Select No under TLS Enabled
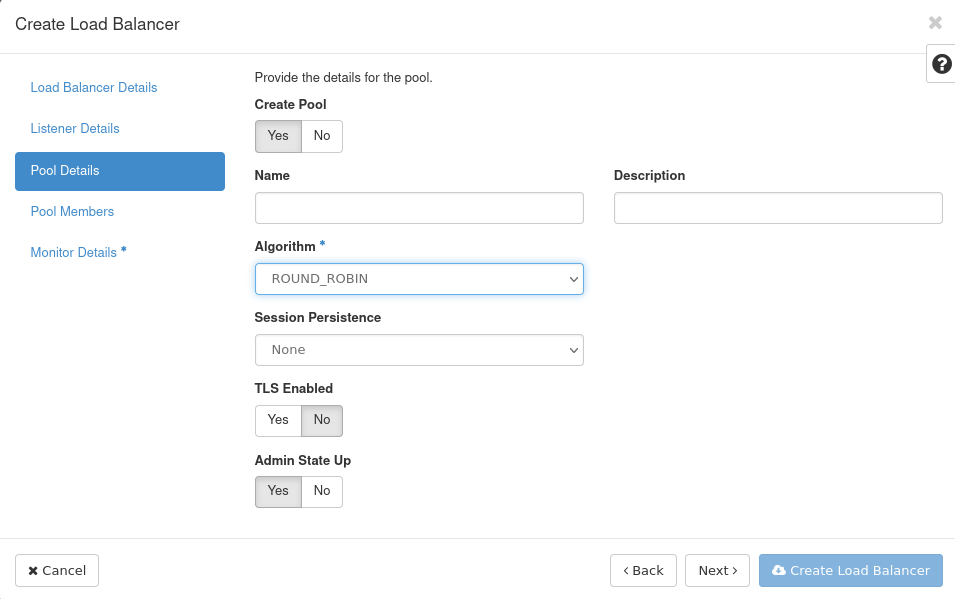This screenshot has height=599, width=955. tap(322, 420)
